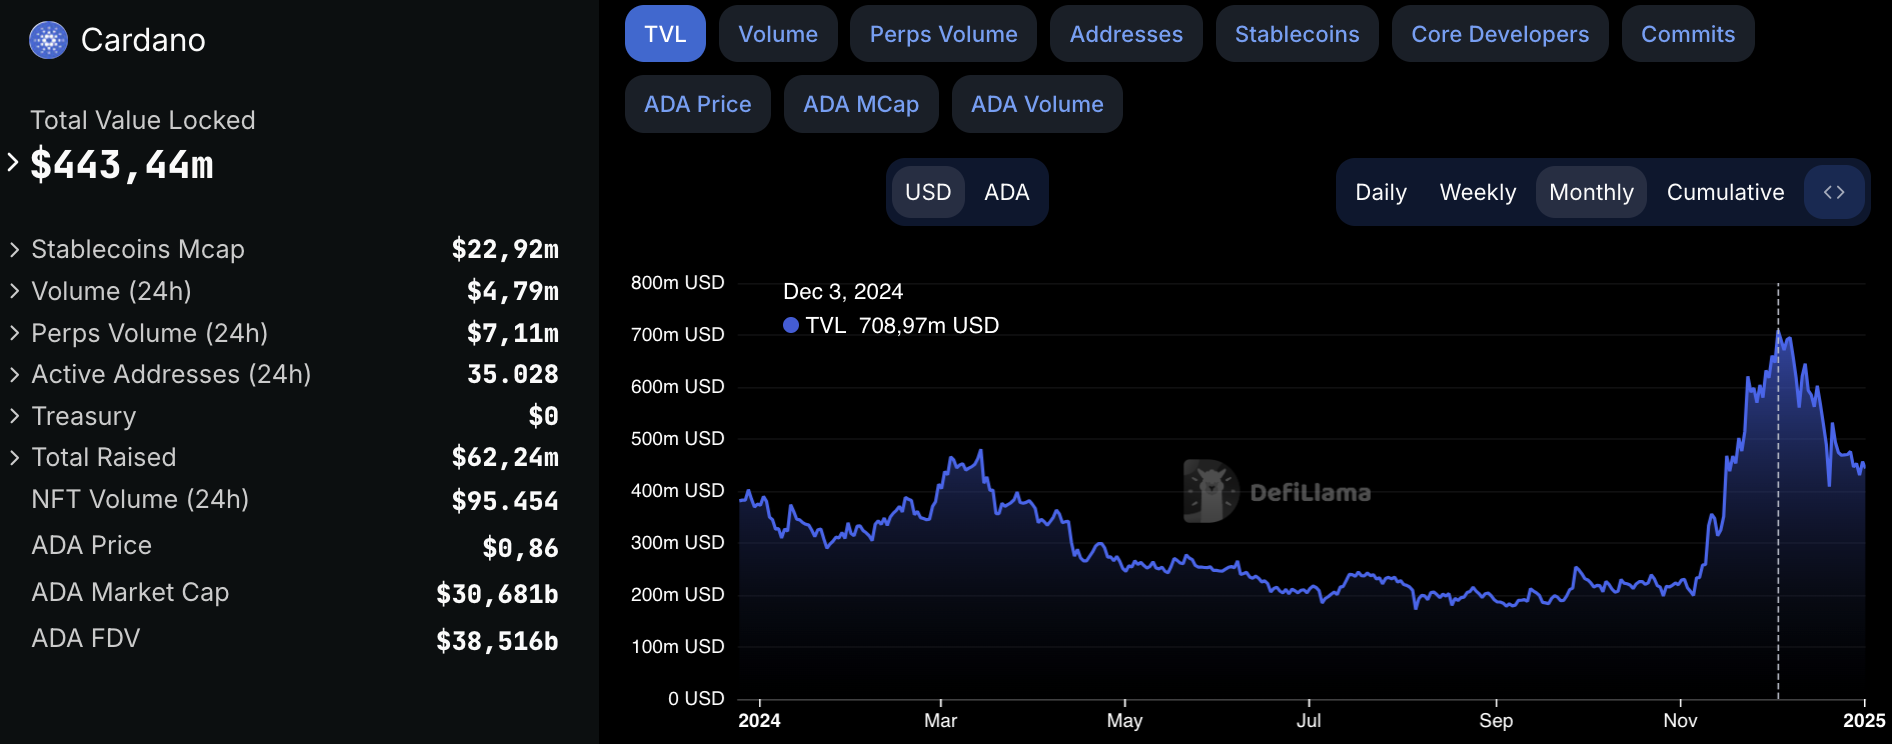
Task: Toggle the Core Developers chart metric
Action: [x=1500, y=34]
